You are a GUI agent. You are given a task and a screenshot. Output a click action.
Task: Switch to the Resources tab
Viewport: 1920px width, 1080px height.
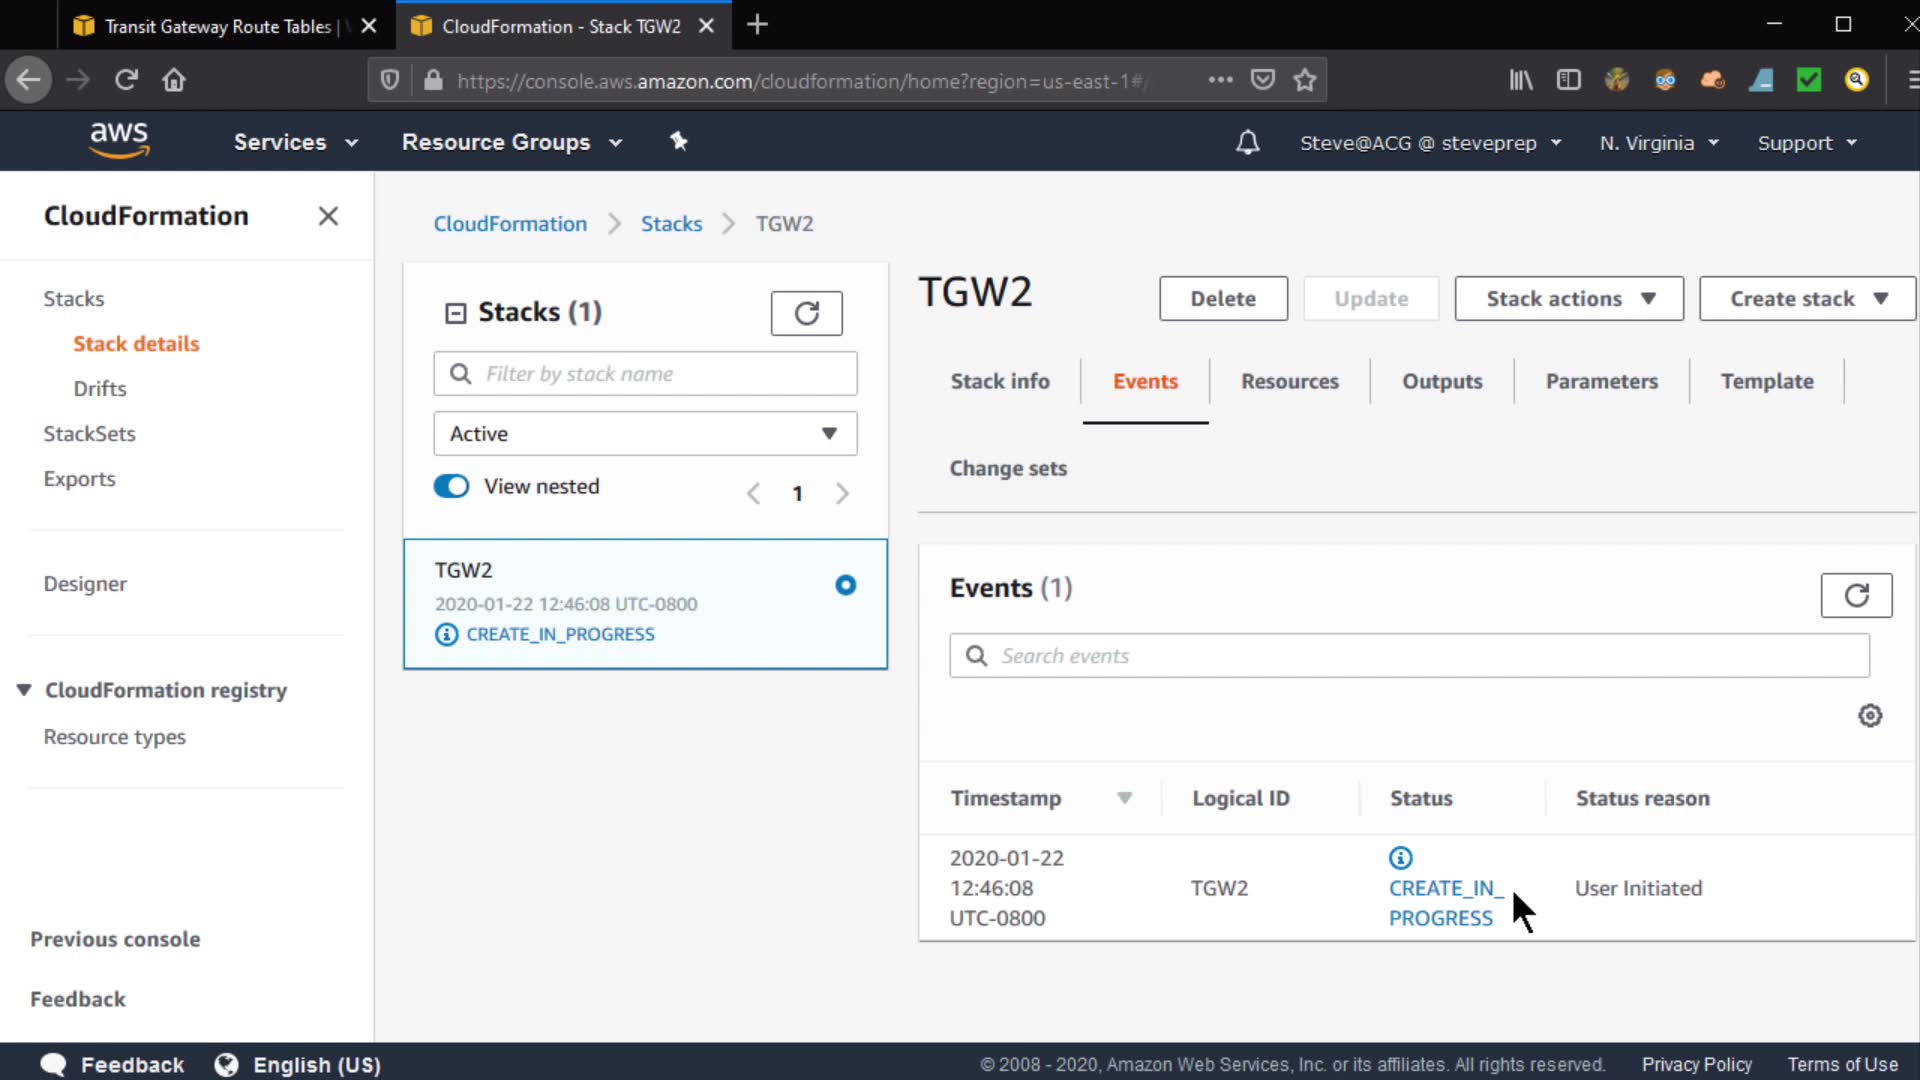1289,382
